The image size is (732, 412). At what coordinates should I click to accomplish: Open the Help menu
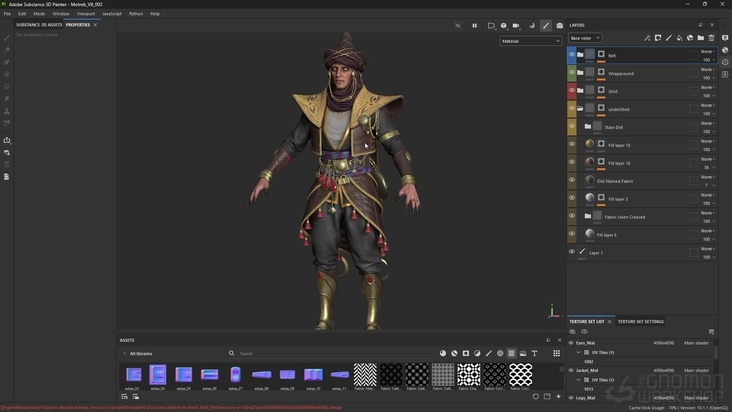point(155,14)
